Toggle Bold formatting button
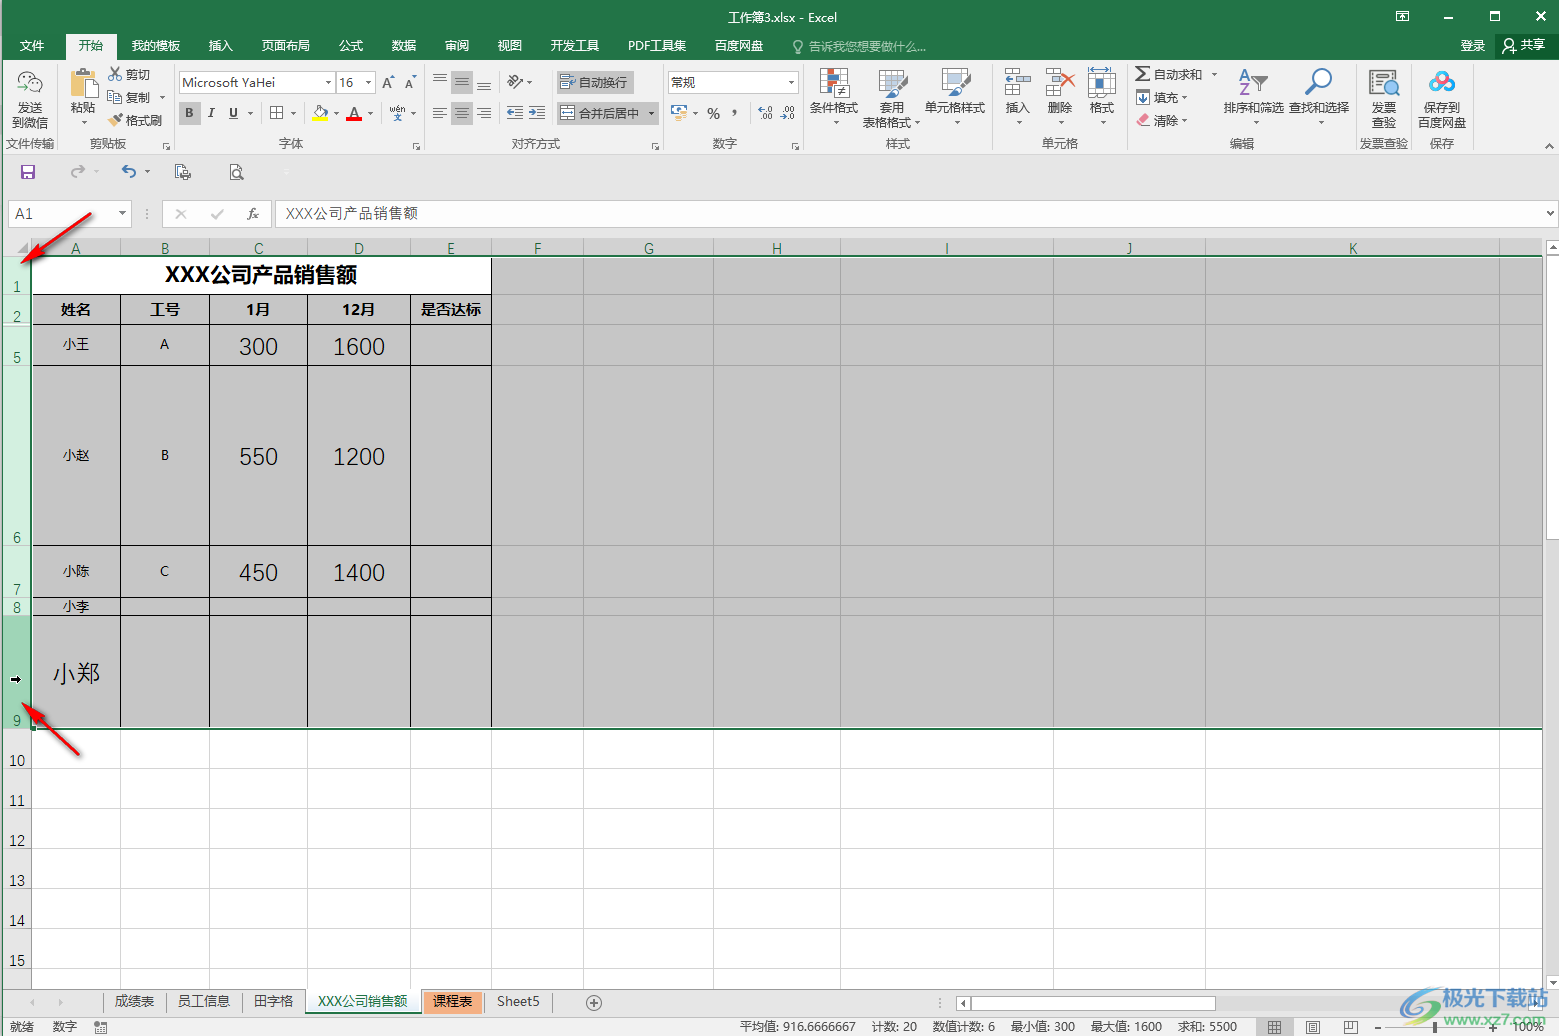This screenshot has width=1559, height=1036. (x=189, y=113)
